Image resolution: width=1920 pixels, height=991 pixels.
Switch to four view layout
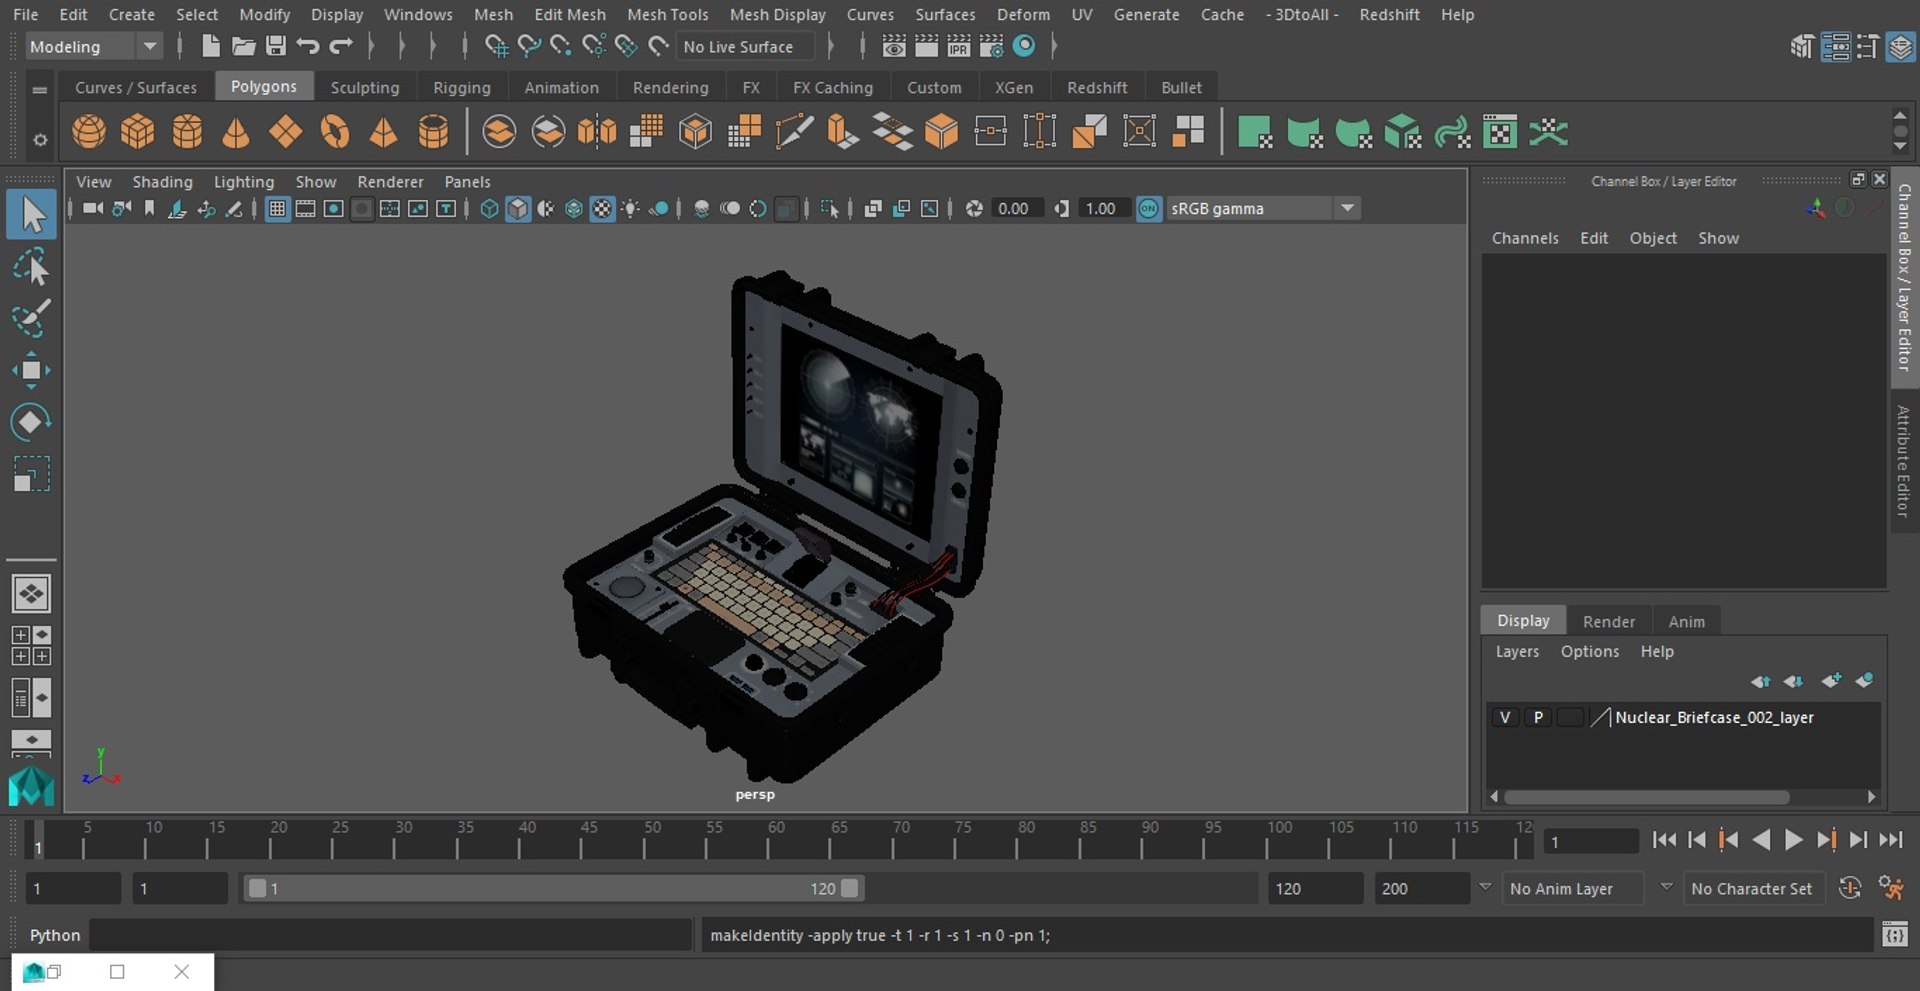click(31, 646)
